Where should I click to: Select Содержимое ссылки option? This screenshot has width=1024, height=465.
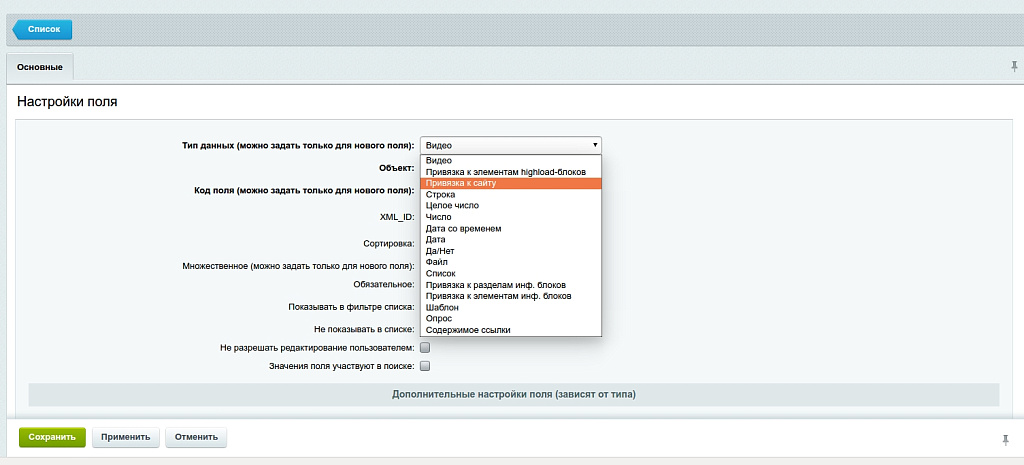467,329
